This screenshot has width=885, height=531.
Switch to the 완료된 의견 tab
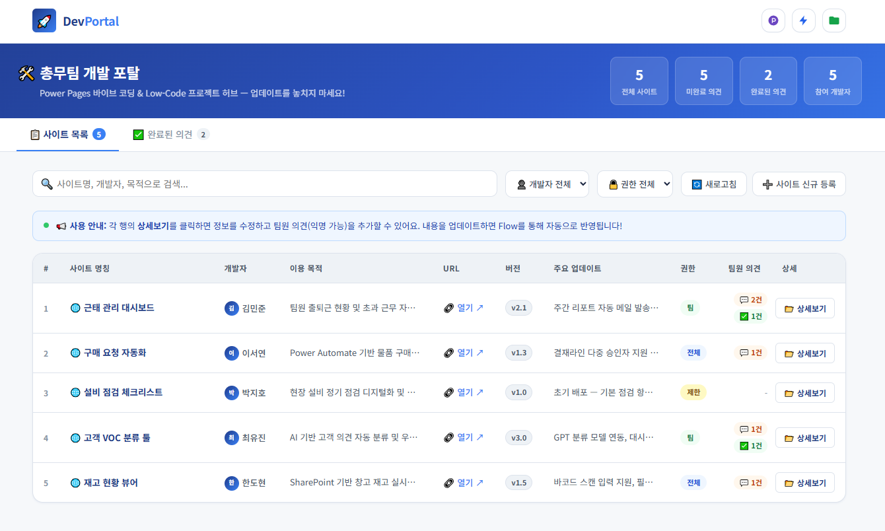click(170, 134)
